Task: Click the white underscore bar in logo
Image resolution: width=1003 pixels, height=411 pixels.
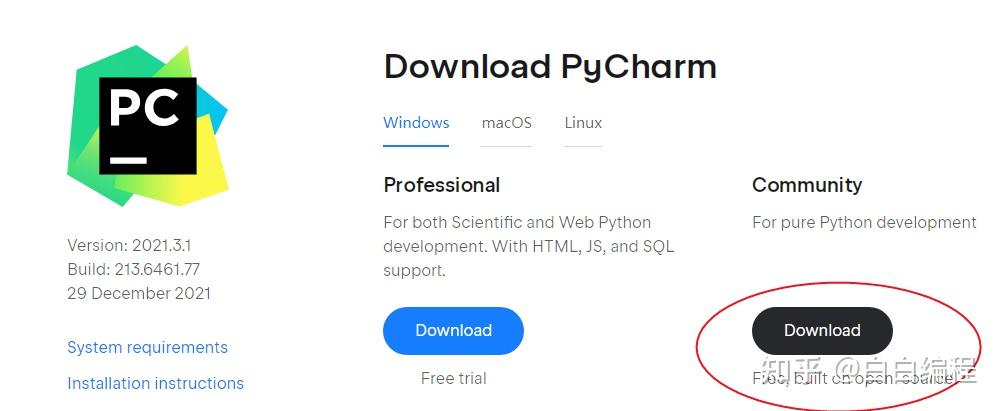Action: pyautogui.click(x=129, y=159)
